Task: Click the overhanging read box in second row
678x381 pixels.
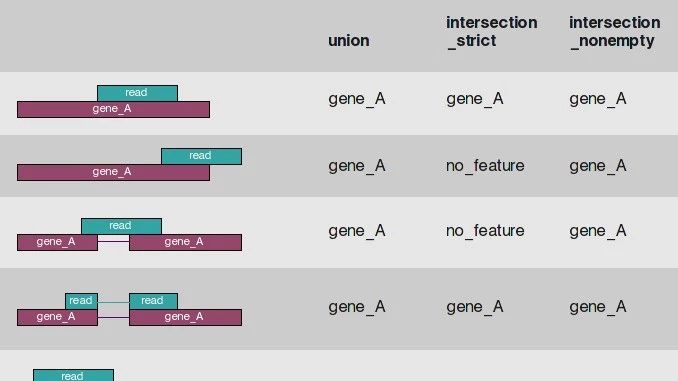Action: click(201, 156)
